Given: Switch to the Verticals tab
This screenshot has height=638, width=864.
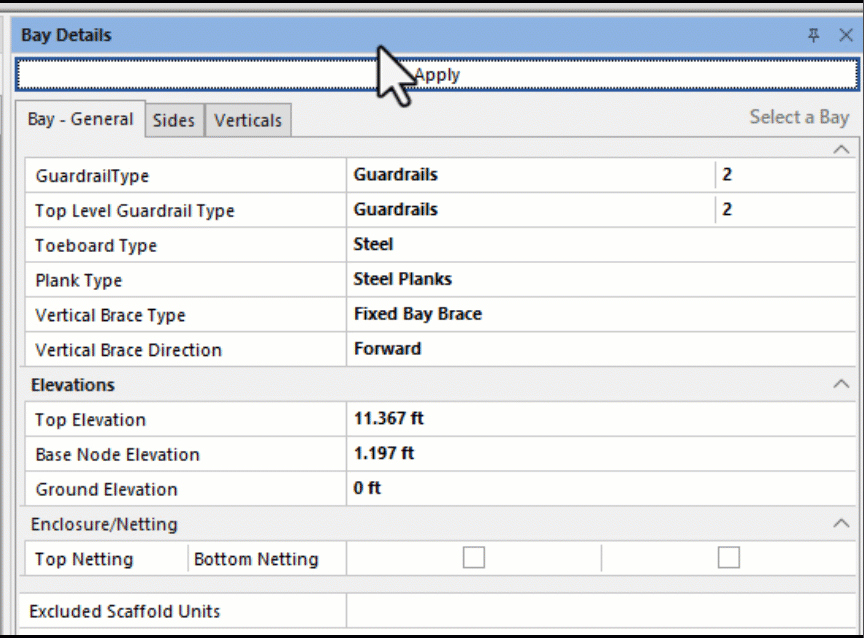Looking at the screenshot, I should [247, 119].
